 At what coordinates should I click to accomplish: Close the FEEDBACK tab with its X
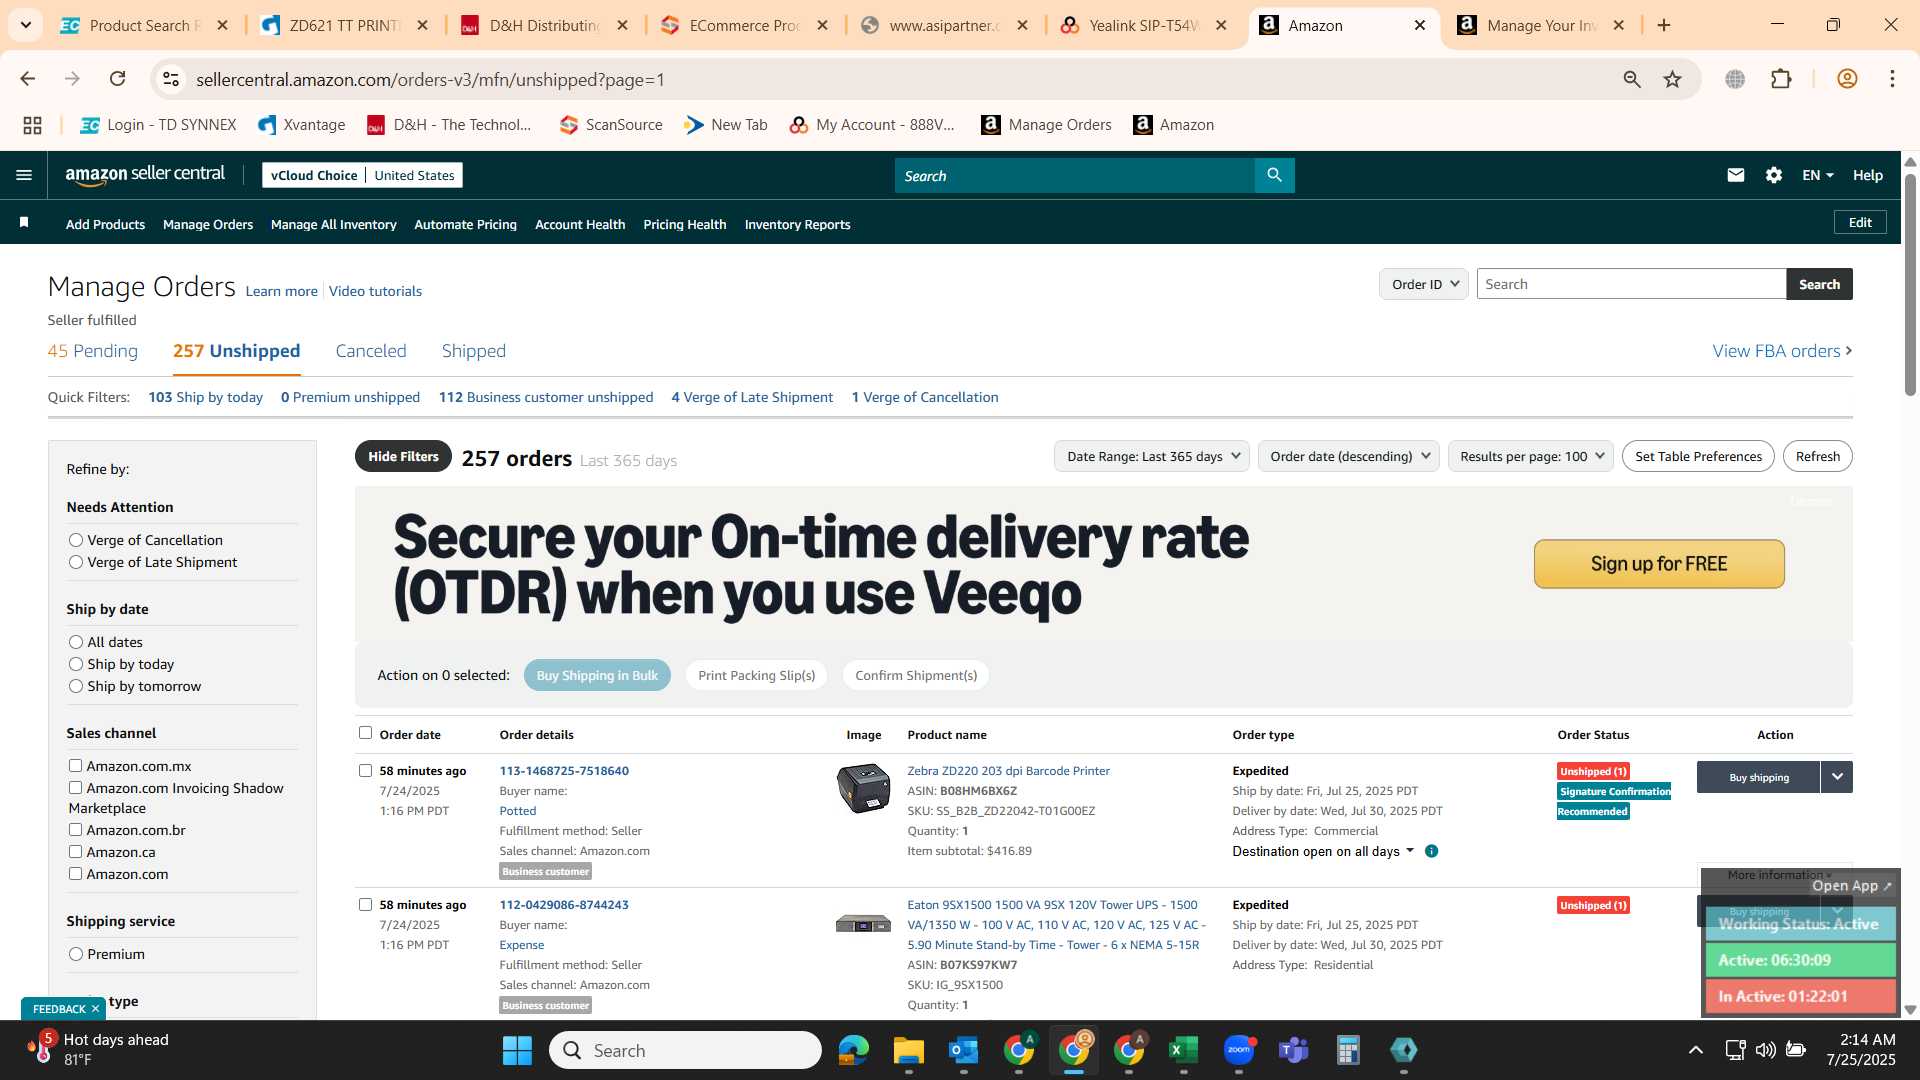pos(95,1009)
